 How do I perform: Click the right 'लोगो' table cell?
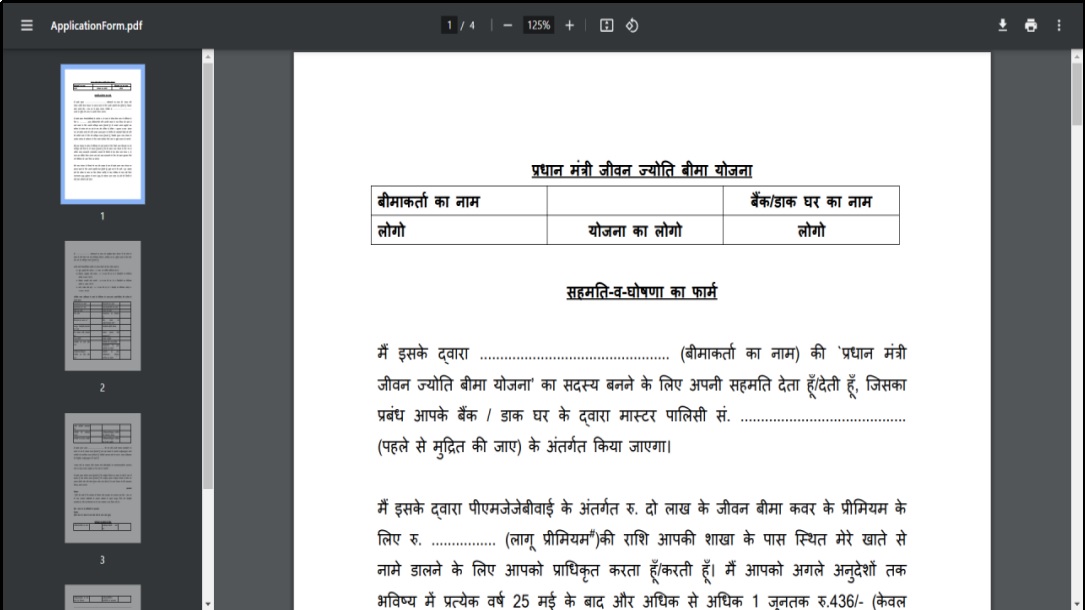pyautogui.click(x=811, y=230)
